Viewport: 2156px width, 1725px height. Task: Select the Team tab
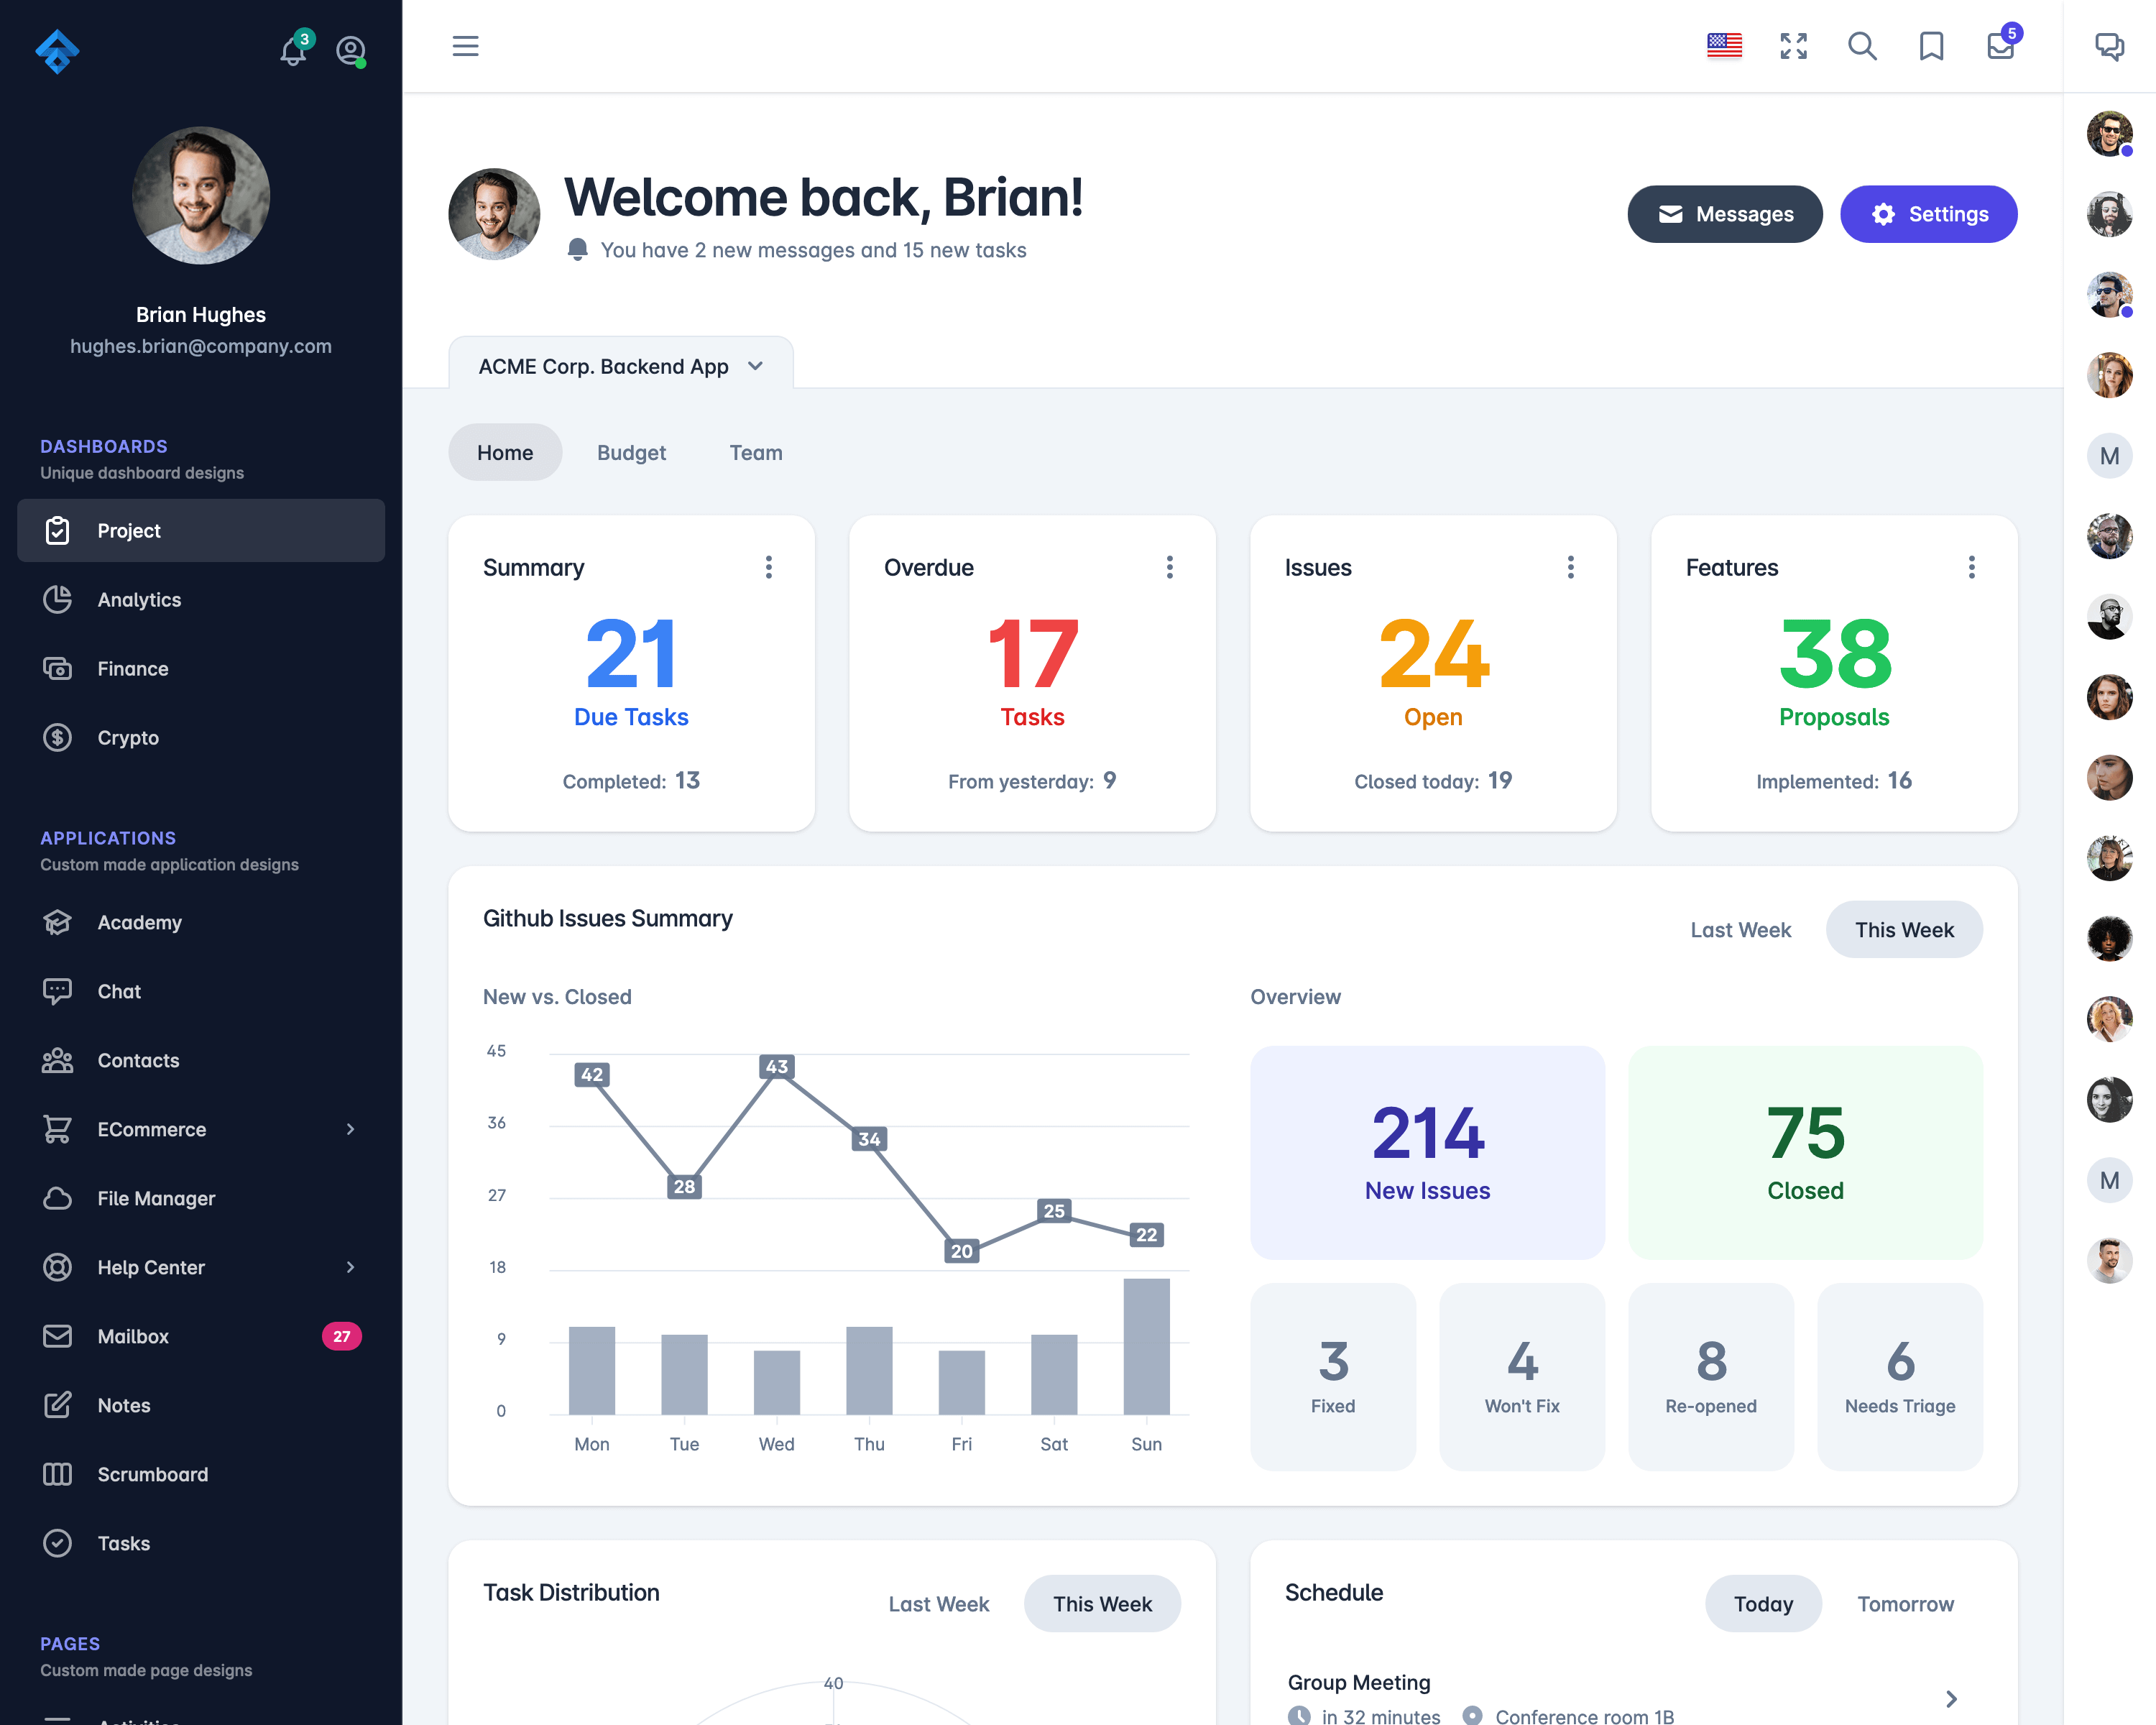pyautogui.click(x=757, y=452)
